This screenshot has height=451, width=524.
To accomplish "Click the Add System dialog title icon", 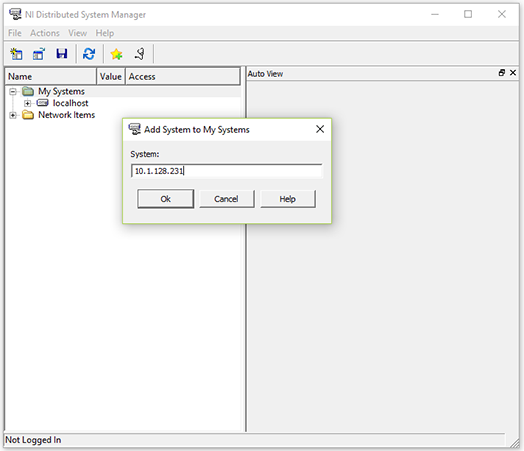I will (135, 129).
